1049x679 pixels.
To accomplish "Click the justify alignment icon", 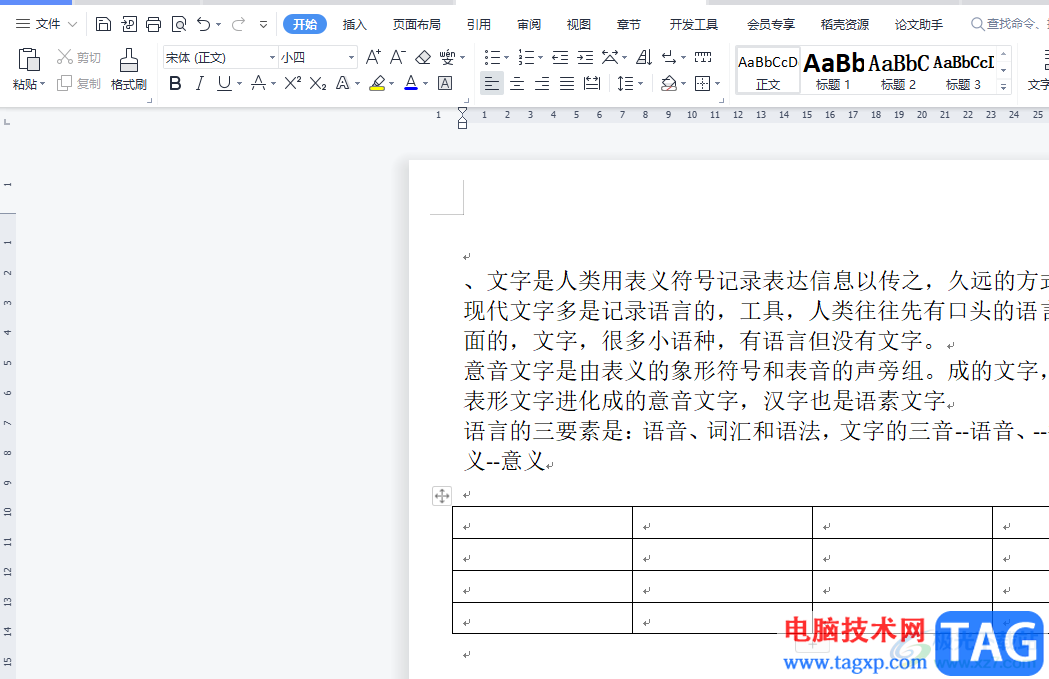I will click(567, 84).
